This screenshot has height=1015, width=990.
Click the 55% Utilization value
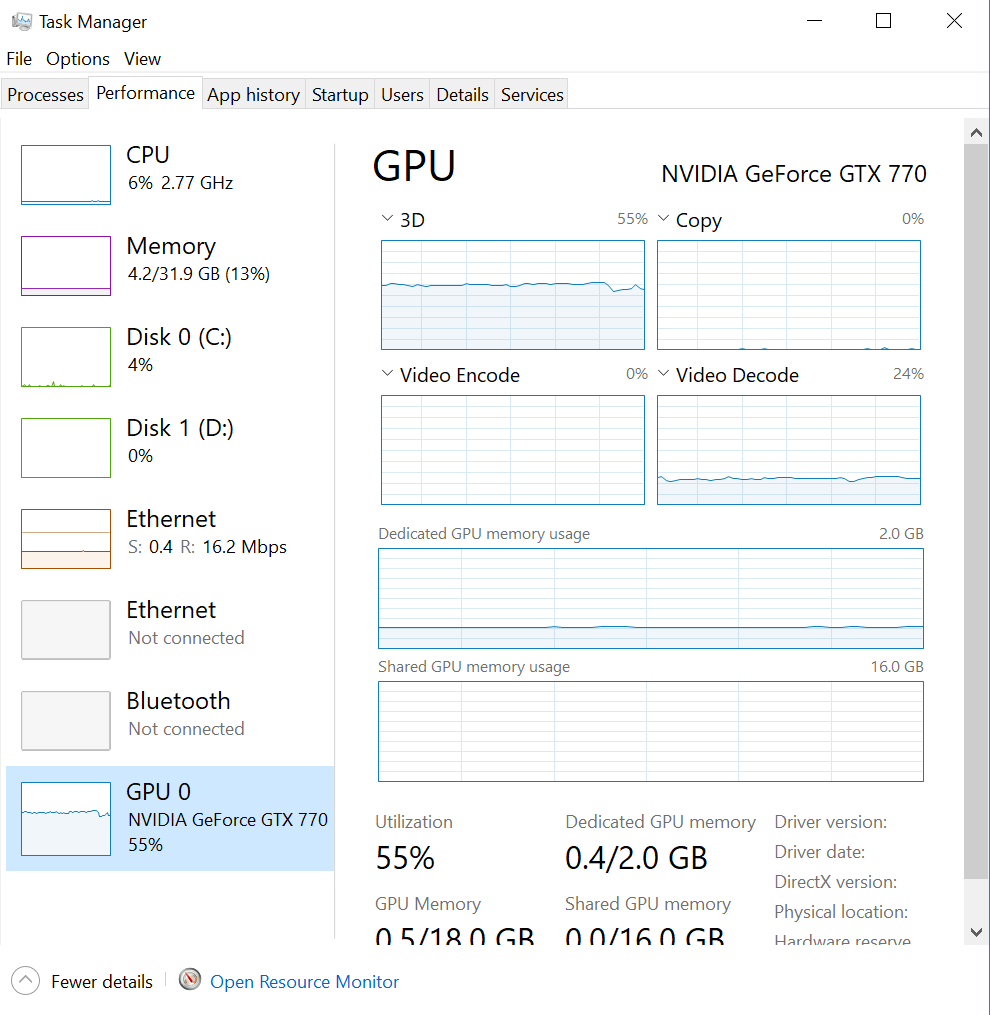coord(405,858)
